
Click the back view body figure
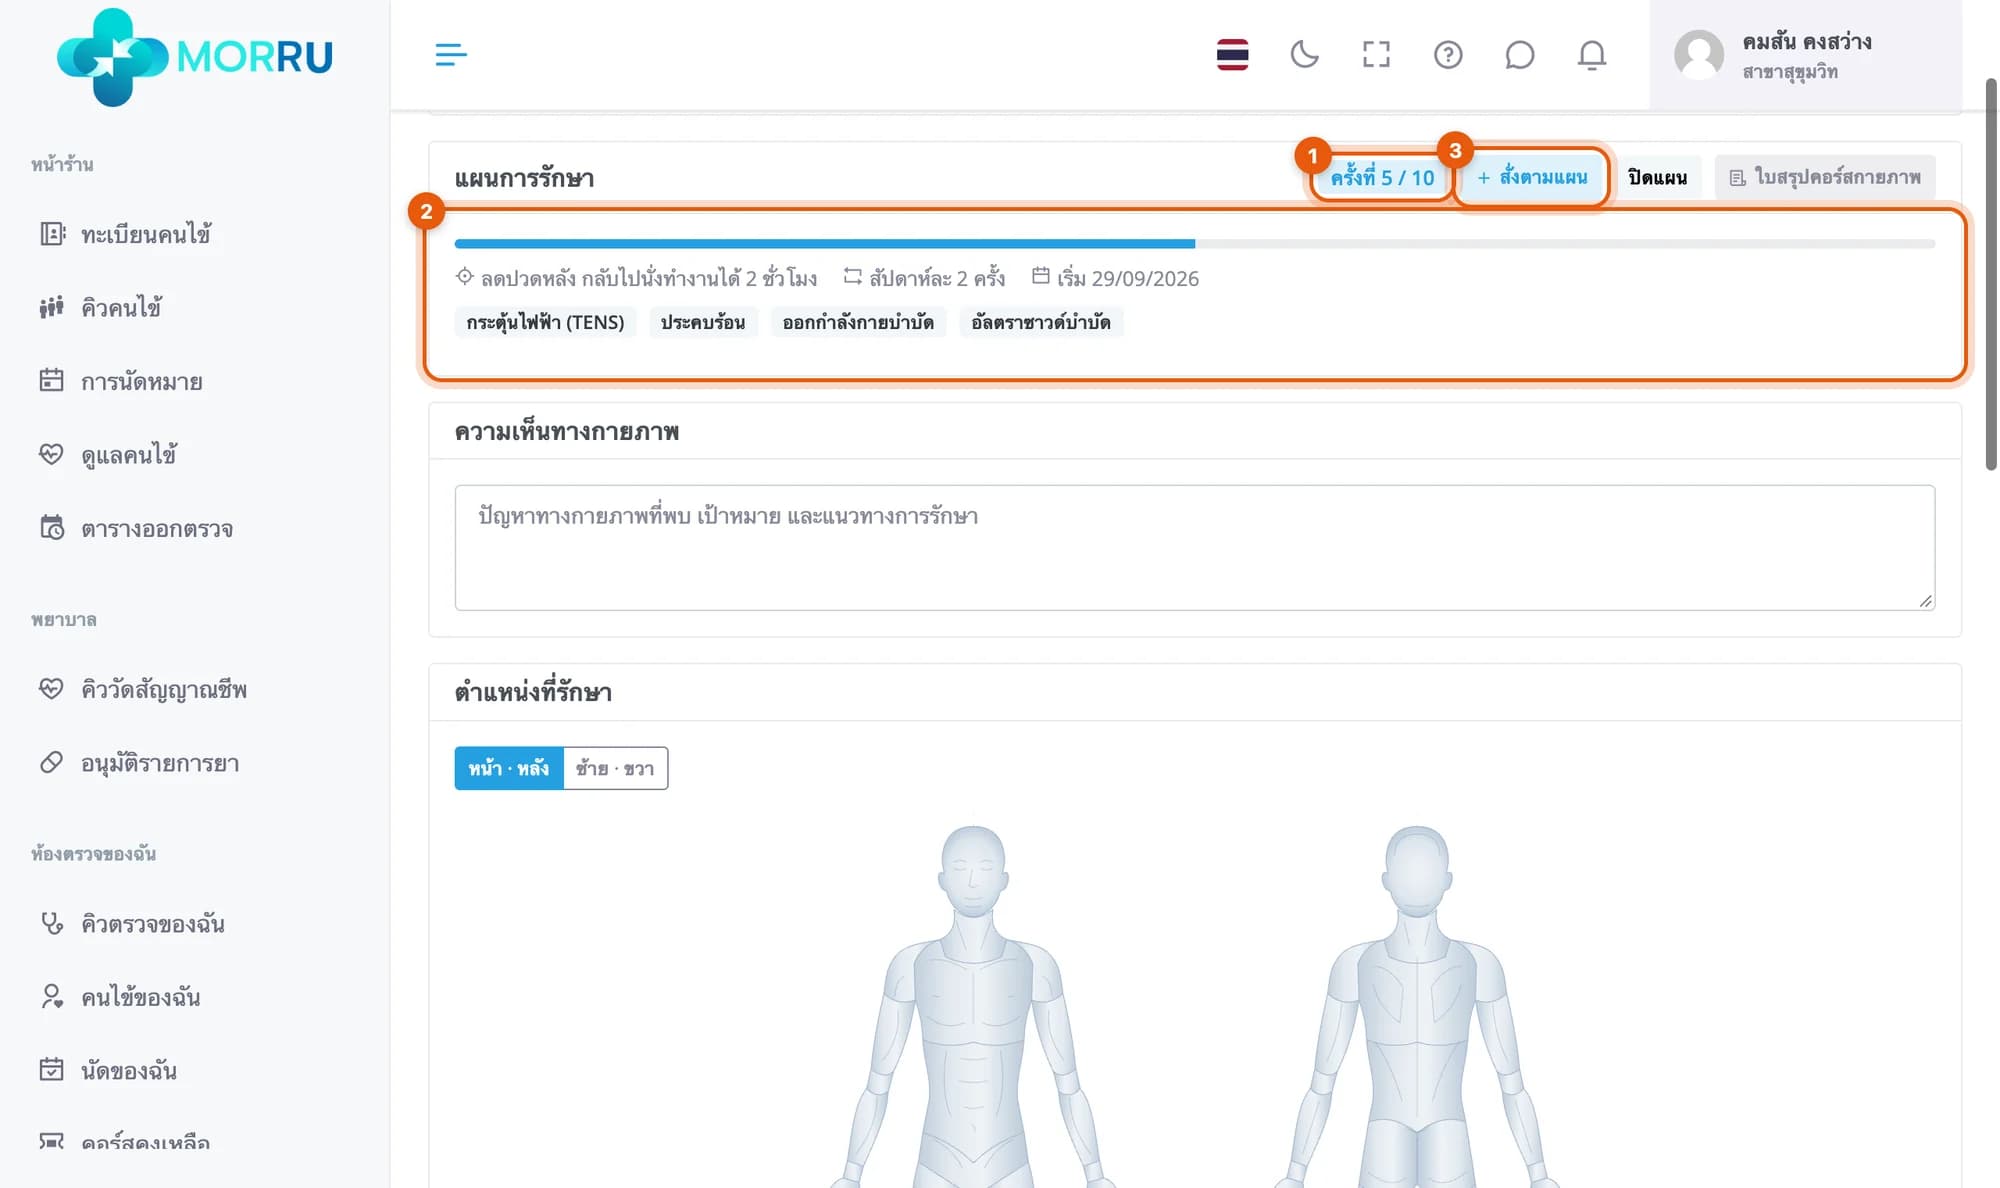tap(1417, 1005)
